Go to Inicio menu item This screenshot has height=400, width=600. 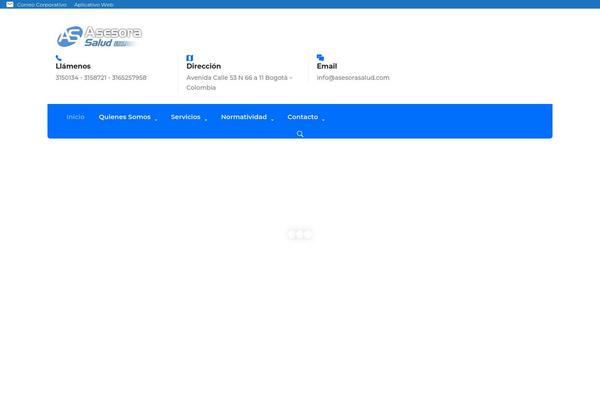coord(75,117)
